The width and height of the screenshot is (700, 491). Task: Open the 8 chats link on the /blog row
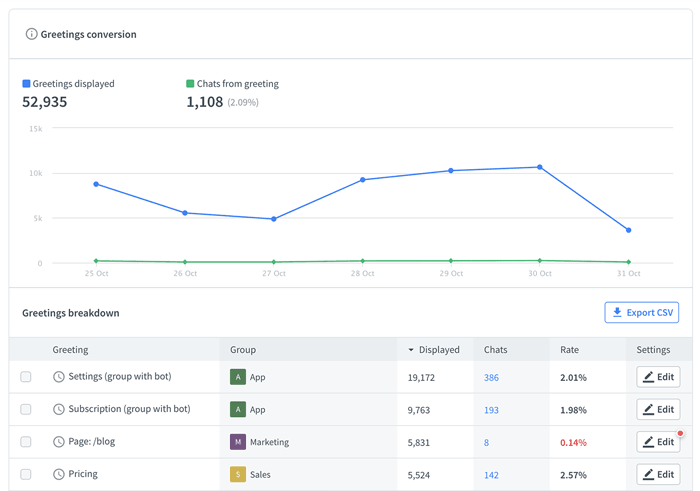[486, 443]
